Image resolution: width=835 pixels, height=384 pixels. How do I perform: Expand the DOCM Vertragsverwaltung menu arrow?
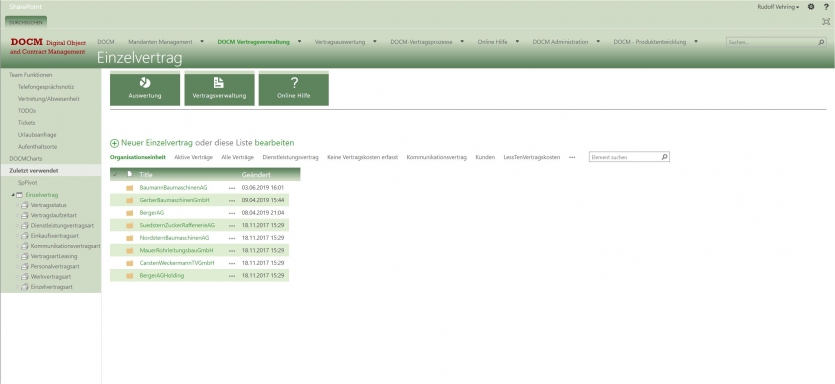tap(299, 42)
